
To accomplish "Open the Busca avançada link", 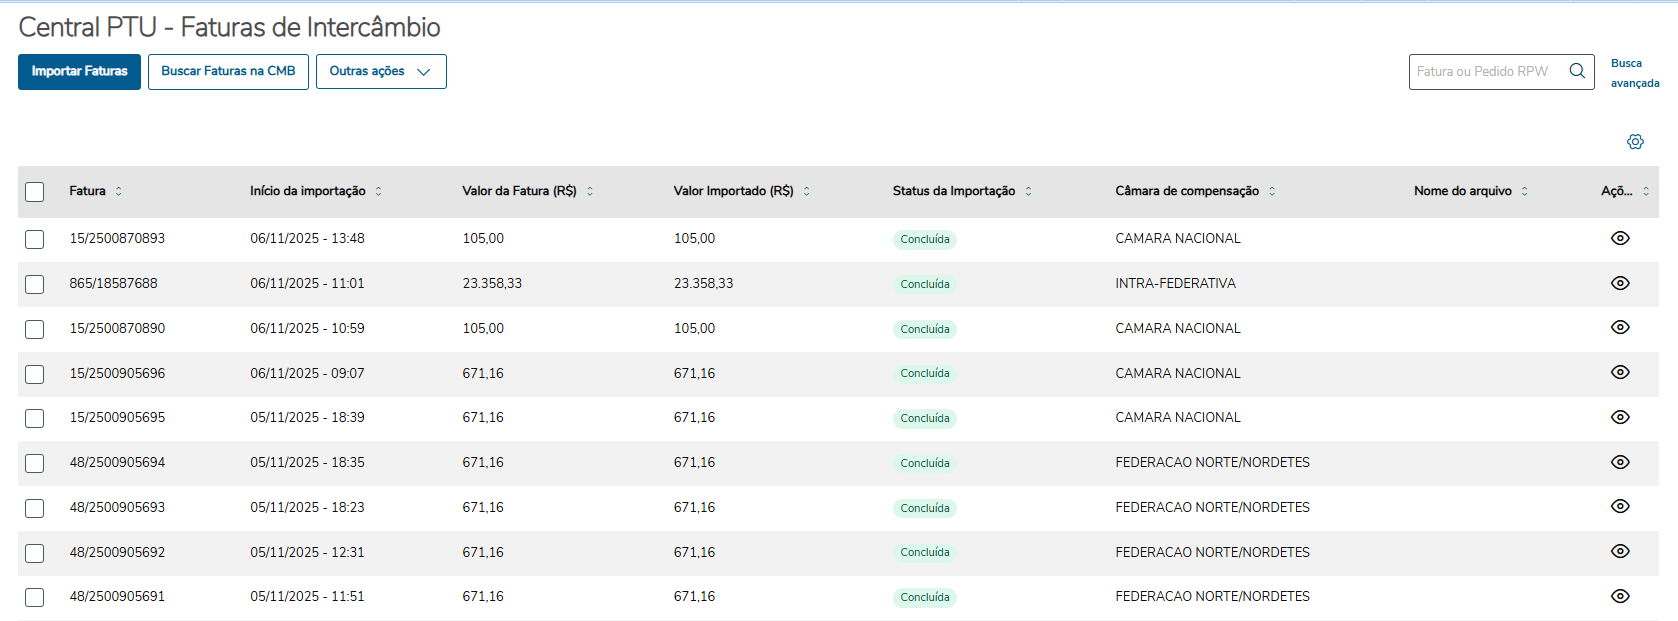I will pyautogui.click(x=1634, y=73).
